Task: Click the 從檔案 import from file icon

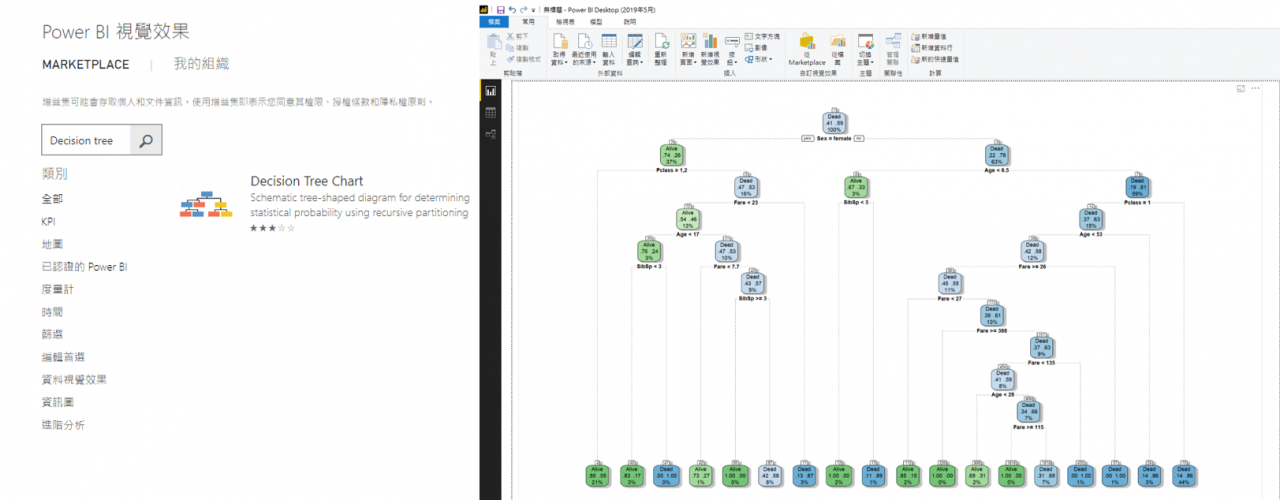Action: [x=837, y=41]
